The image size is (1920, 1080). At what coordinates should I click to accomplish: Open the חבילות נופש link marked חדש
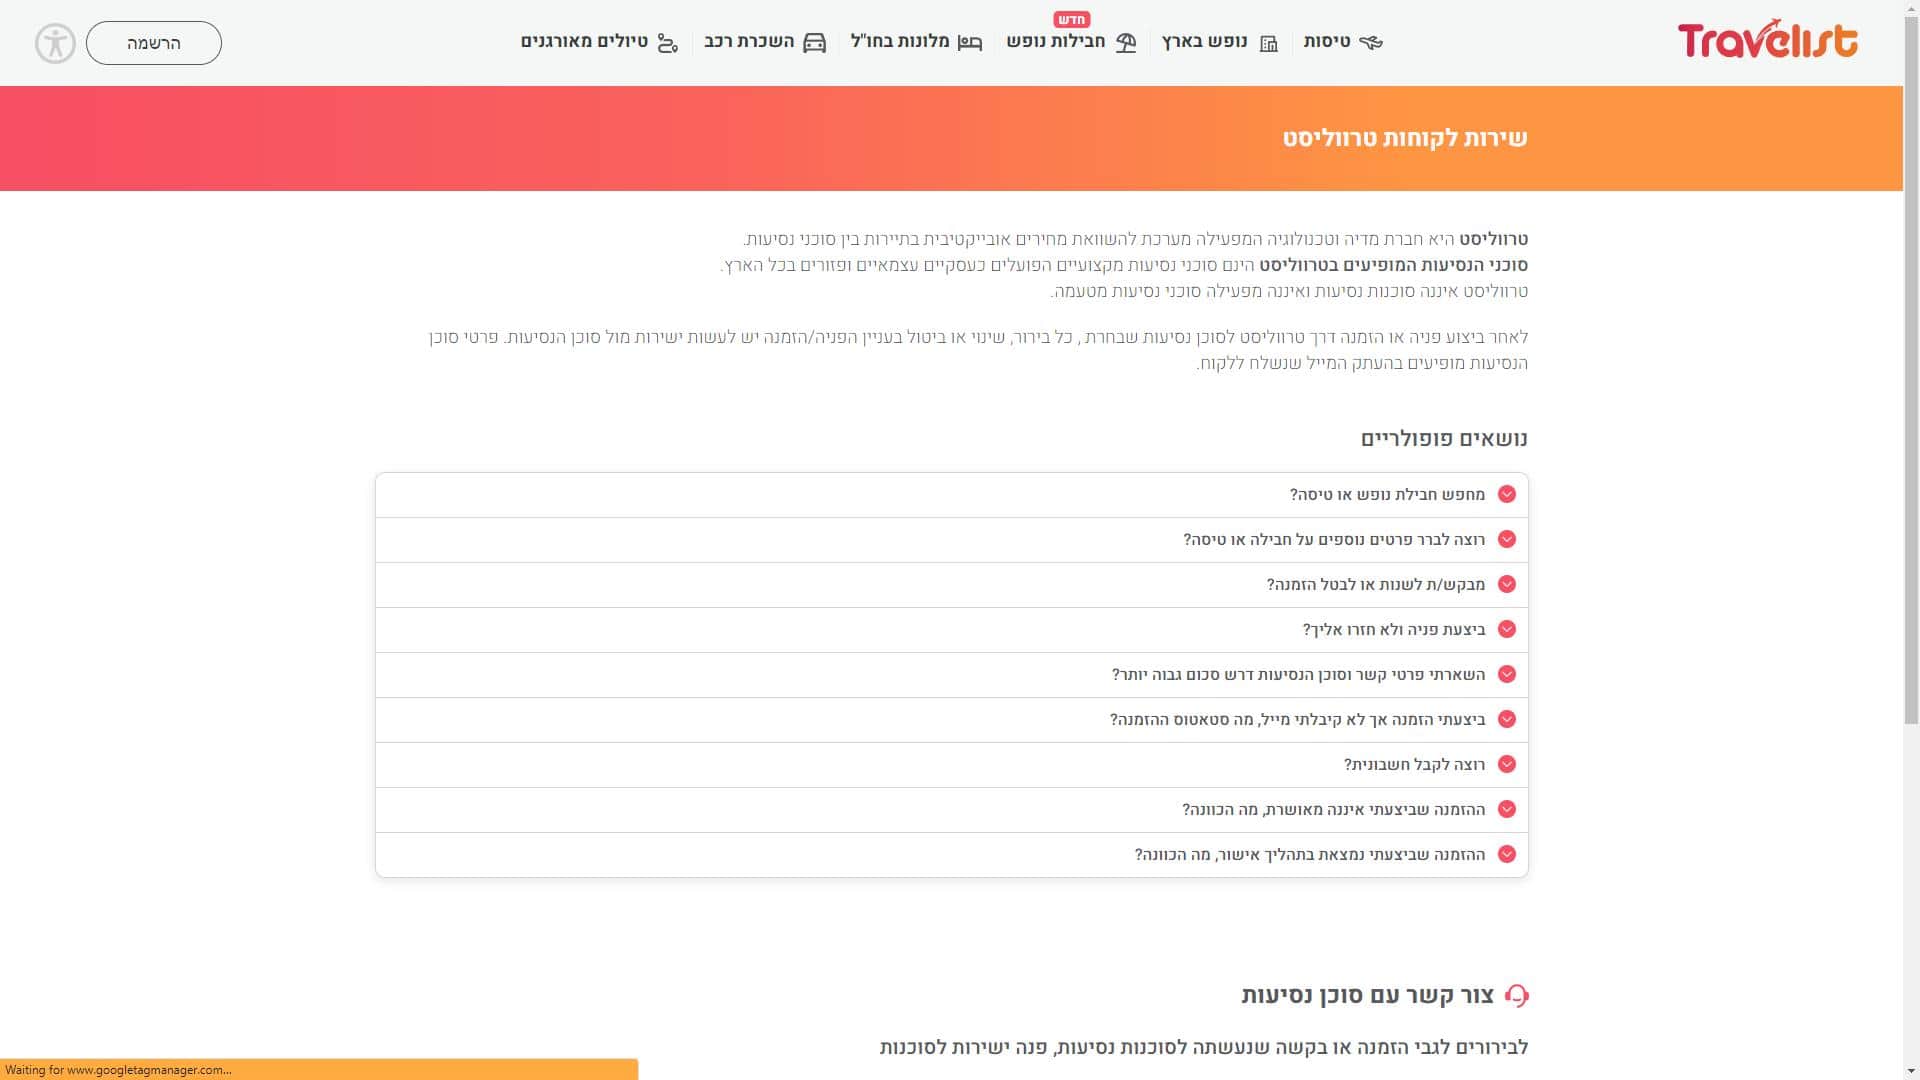tap(1055, 42)
